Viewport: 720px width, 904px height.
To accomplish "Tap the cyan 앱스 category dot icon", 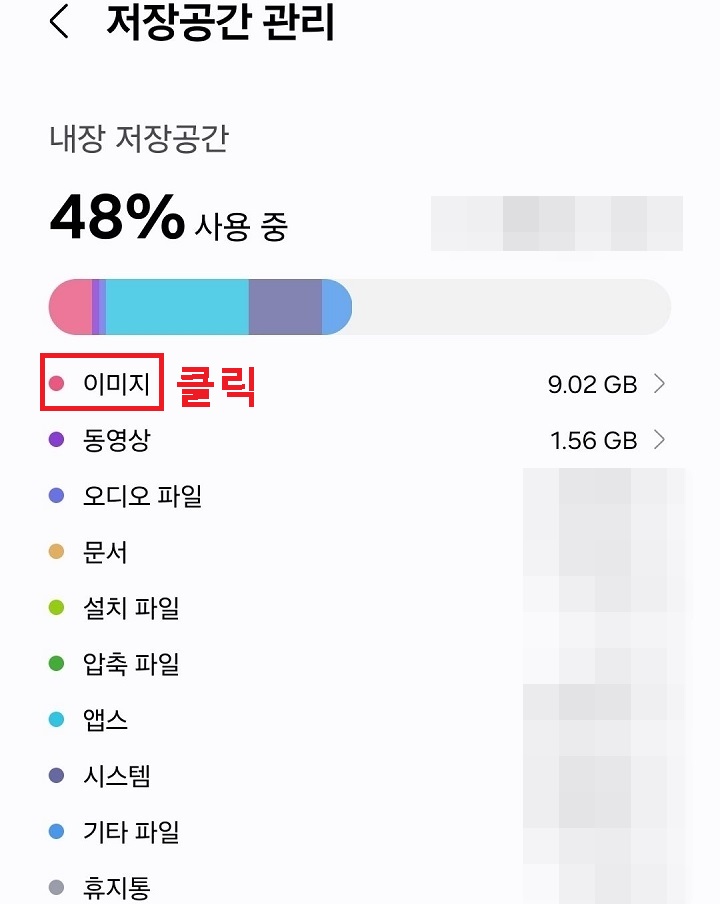I will (x=57, y=719).
